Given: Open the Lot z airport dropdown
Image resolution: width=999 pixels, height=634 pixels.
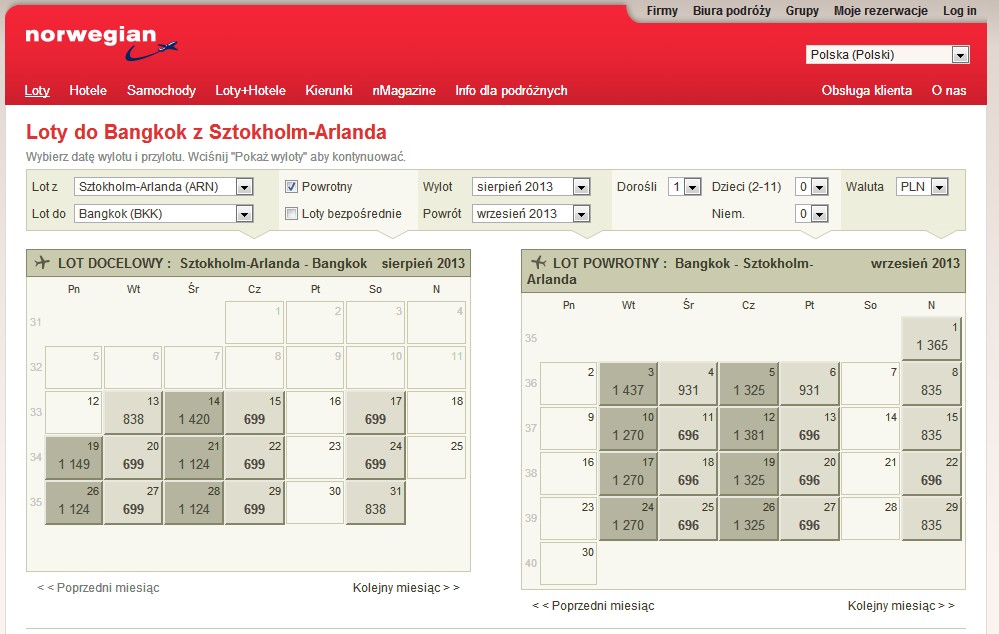Looking at the screenshot, I should 164,187.
